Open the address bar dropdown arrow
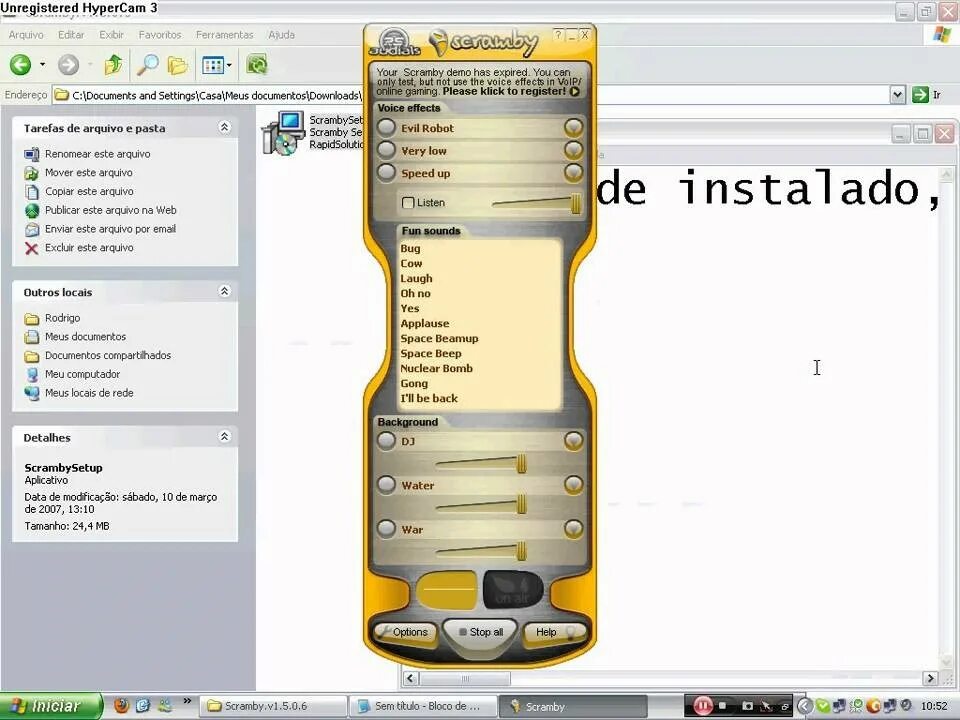 click(x=898, y=95)
